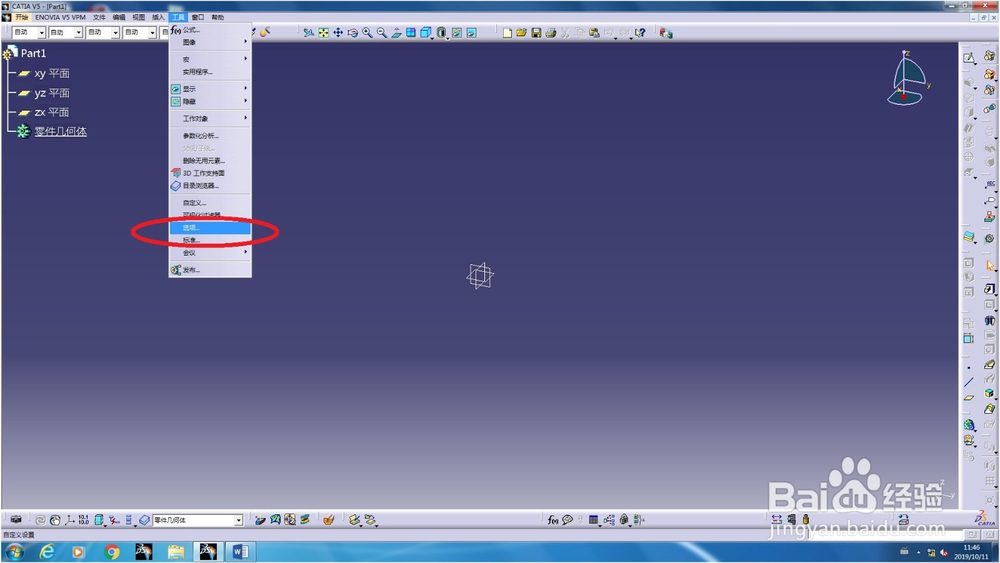Viewport: 1000px width, 563px height.
Task: Choose 公式 formula menu entry
Action: [x=210, y=30]
